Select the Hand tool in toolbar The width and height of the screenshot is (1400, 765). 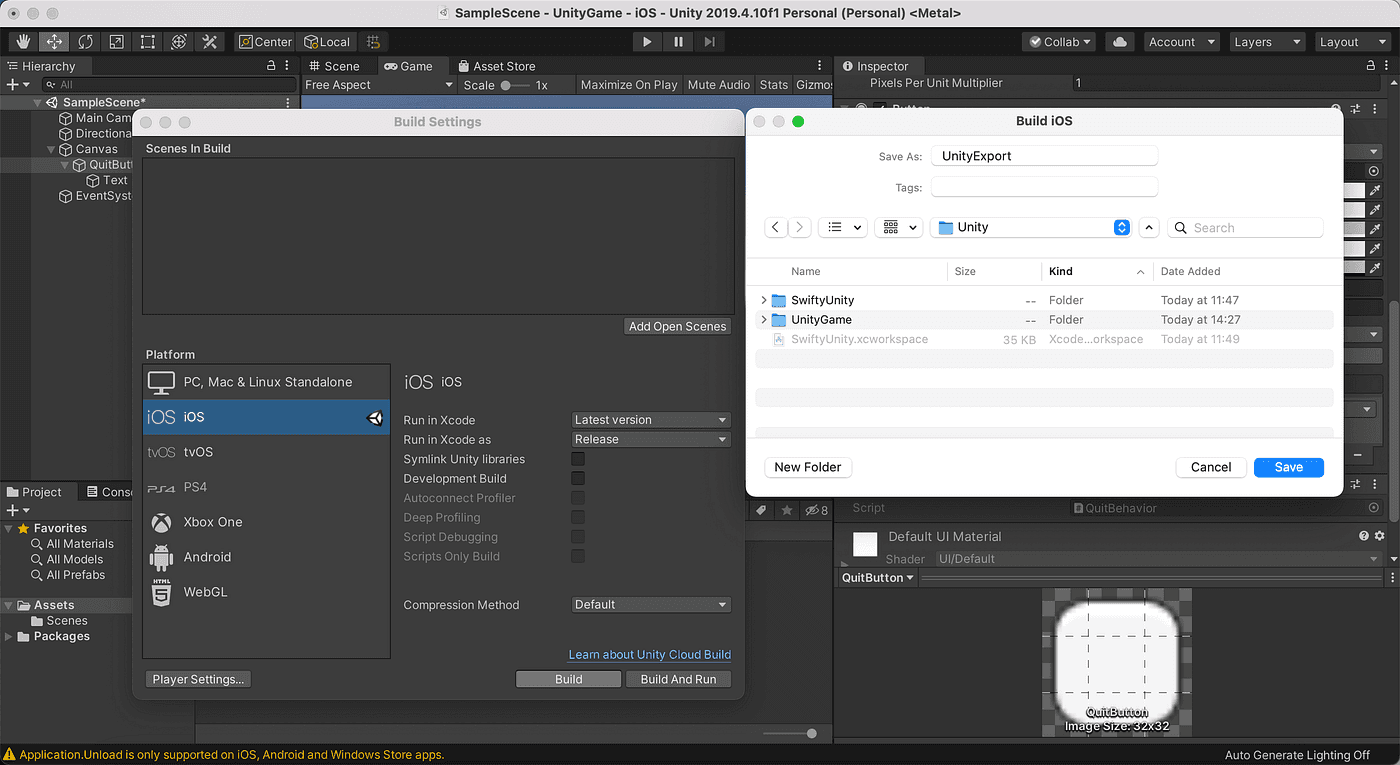24,42
